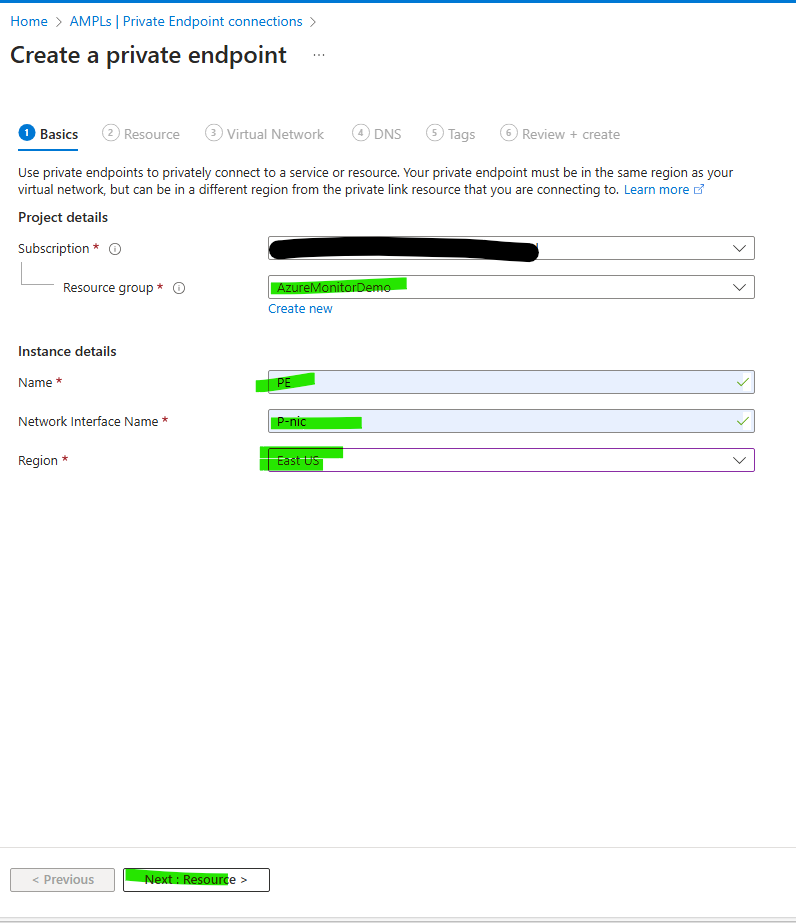Click the Resource group info icon
The height and width of the screenshot is (923, 796).
click(179, 288)
